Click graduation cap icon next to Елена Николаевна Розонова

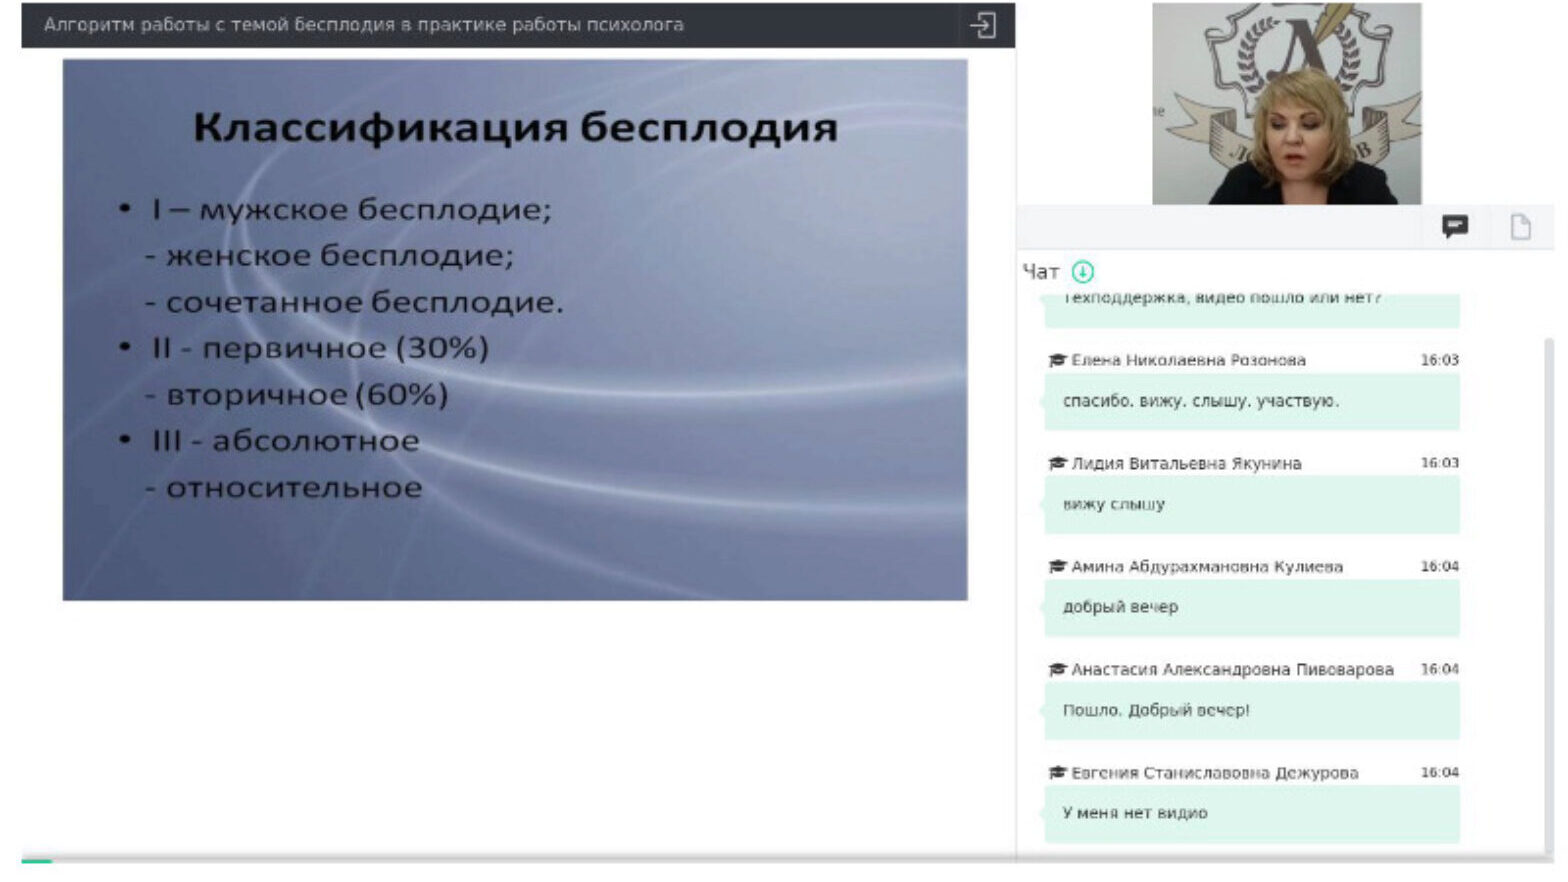tap(1057, 360)
